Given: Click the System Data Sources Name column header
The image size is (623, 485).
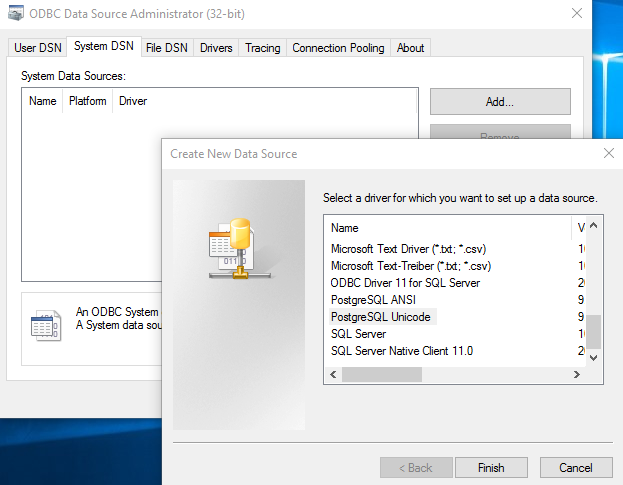Looking at the screenshot, I should coord(43,101).
